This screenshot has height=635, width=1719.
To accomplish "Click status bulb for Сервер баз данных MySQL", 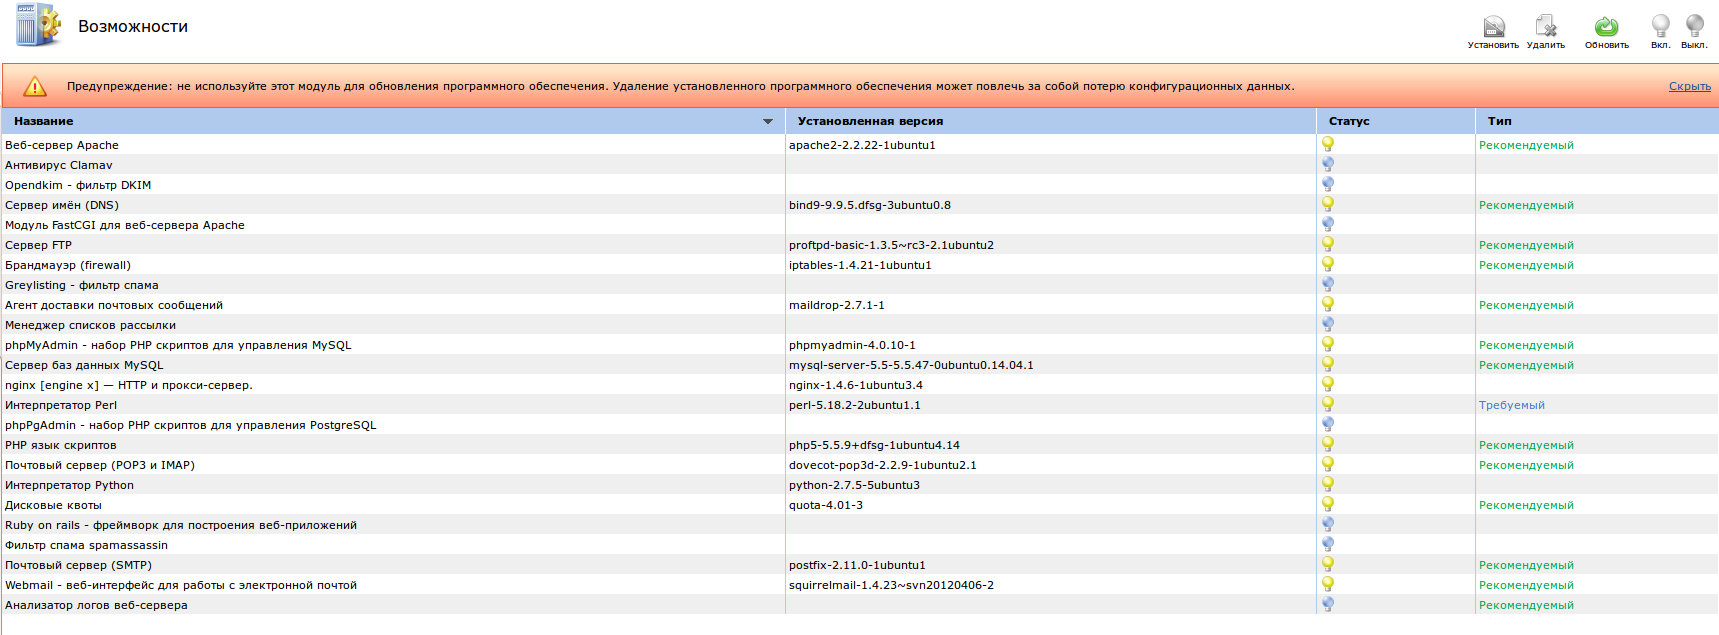I will (1328, 364).
